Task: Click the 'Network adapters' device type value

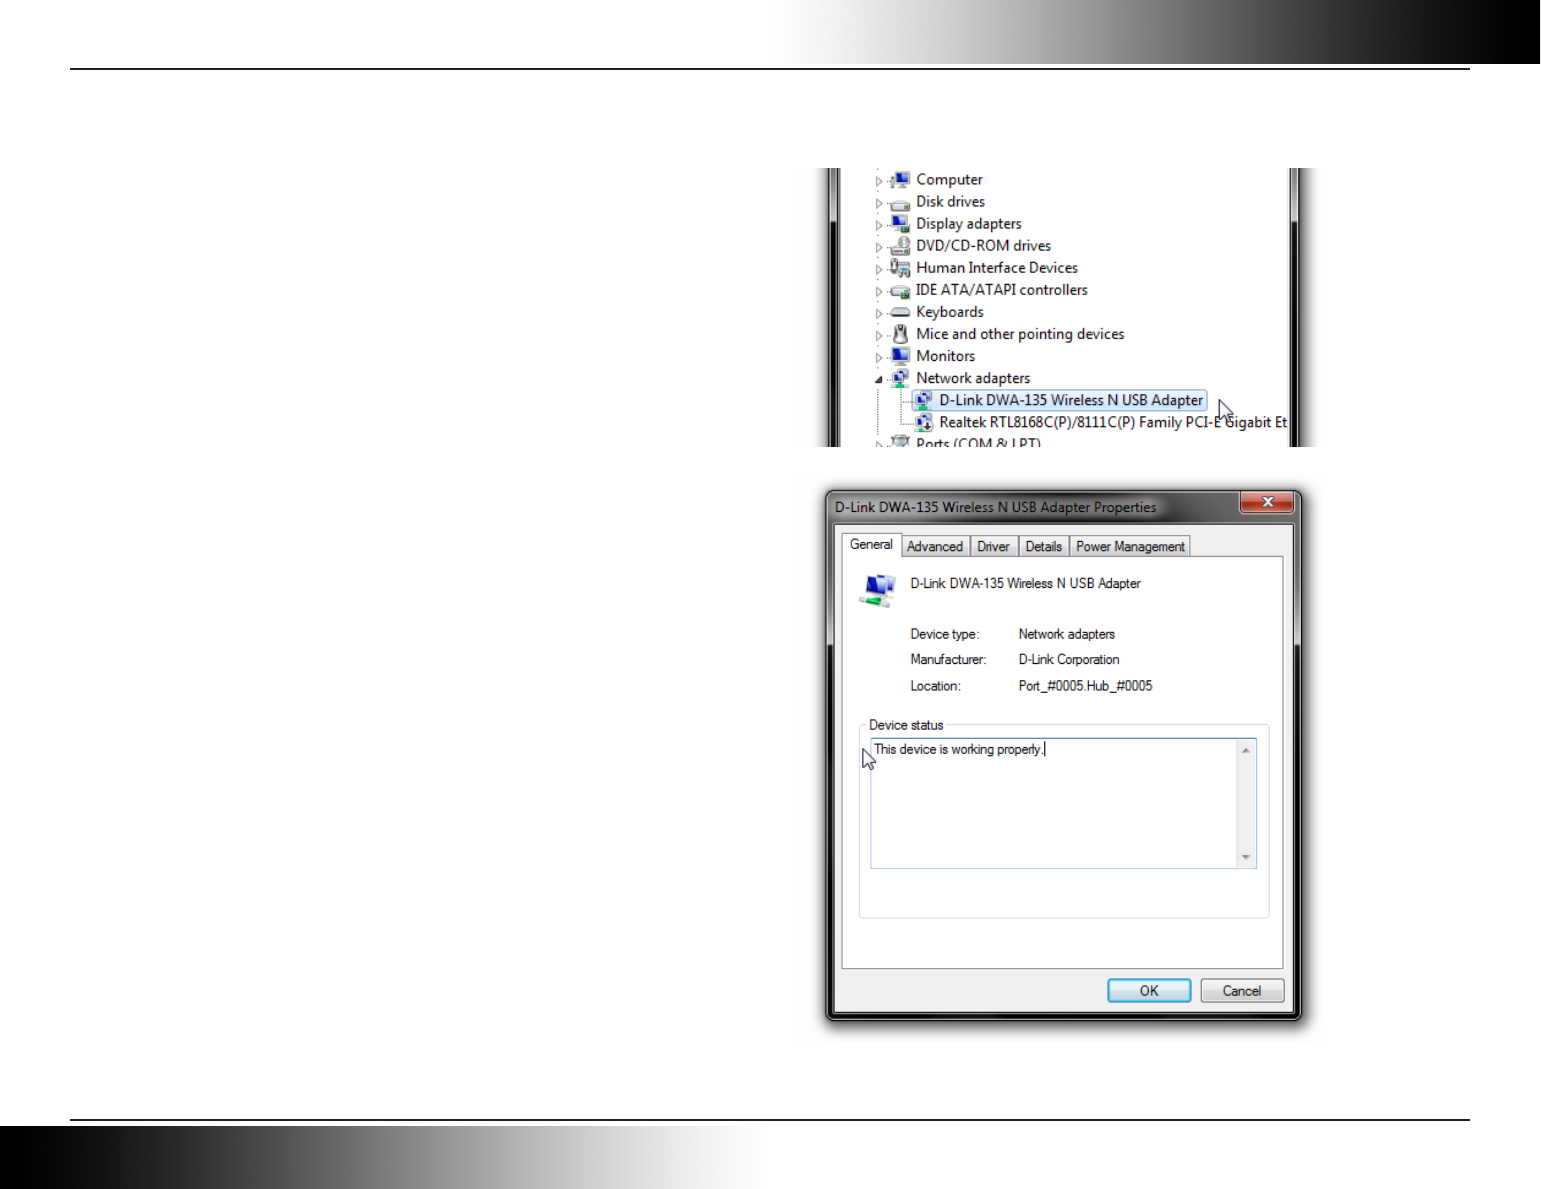Action: [x=1066, y=634]
